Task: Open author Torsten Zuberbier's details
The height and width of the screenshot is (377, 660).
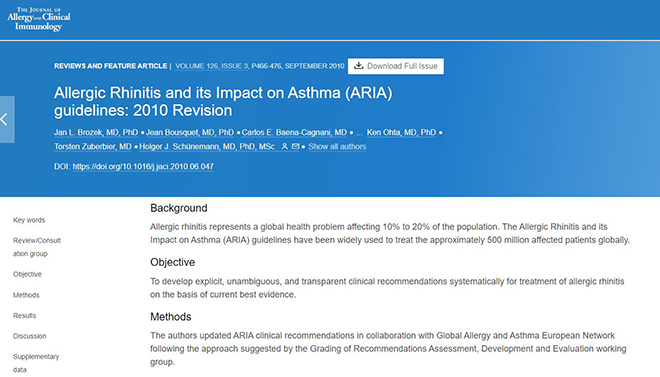Action: [93, 146]
